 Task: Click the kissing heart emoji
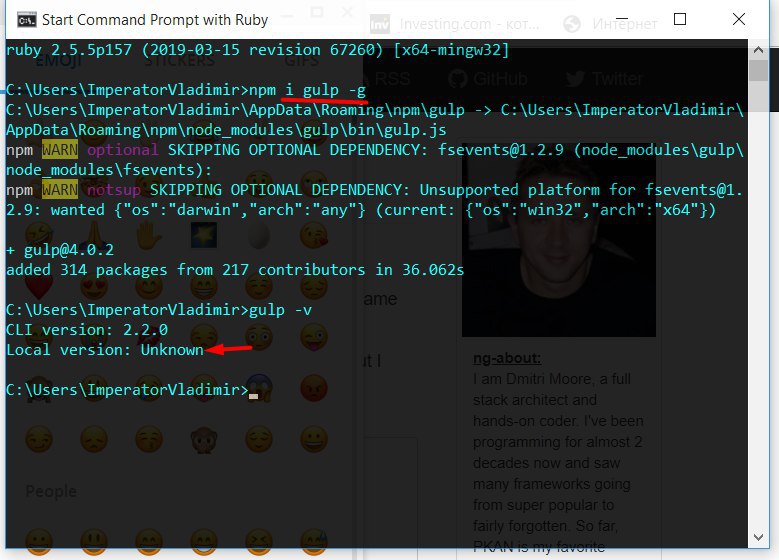click(x=313, y=236)
